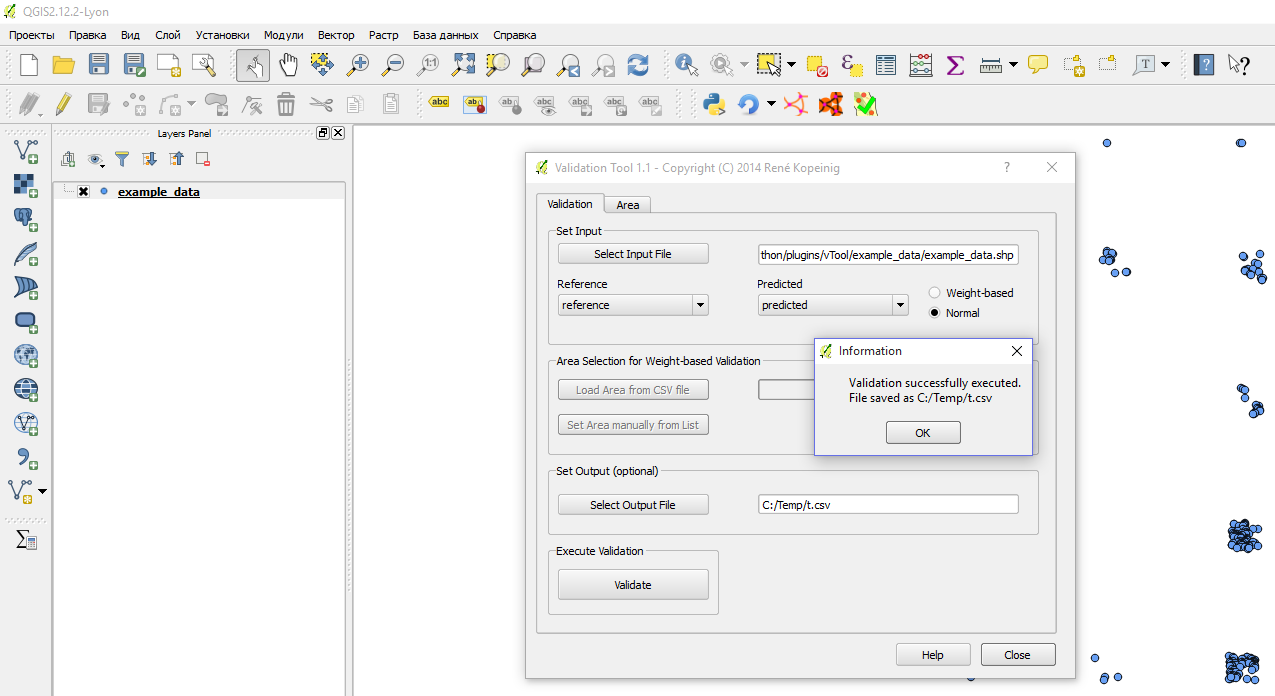Toggle visibility of the example_data layer
The height and width of the screenshot is (696, 1275).
click(83, 191)
